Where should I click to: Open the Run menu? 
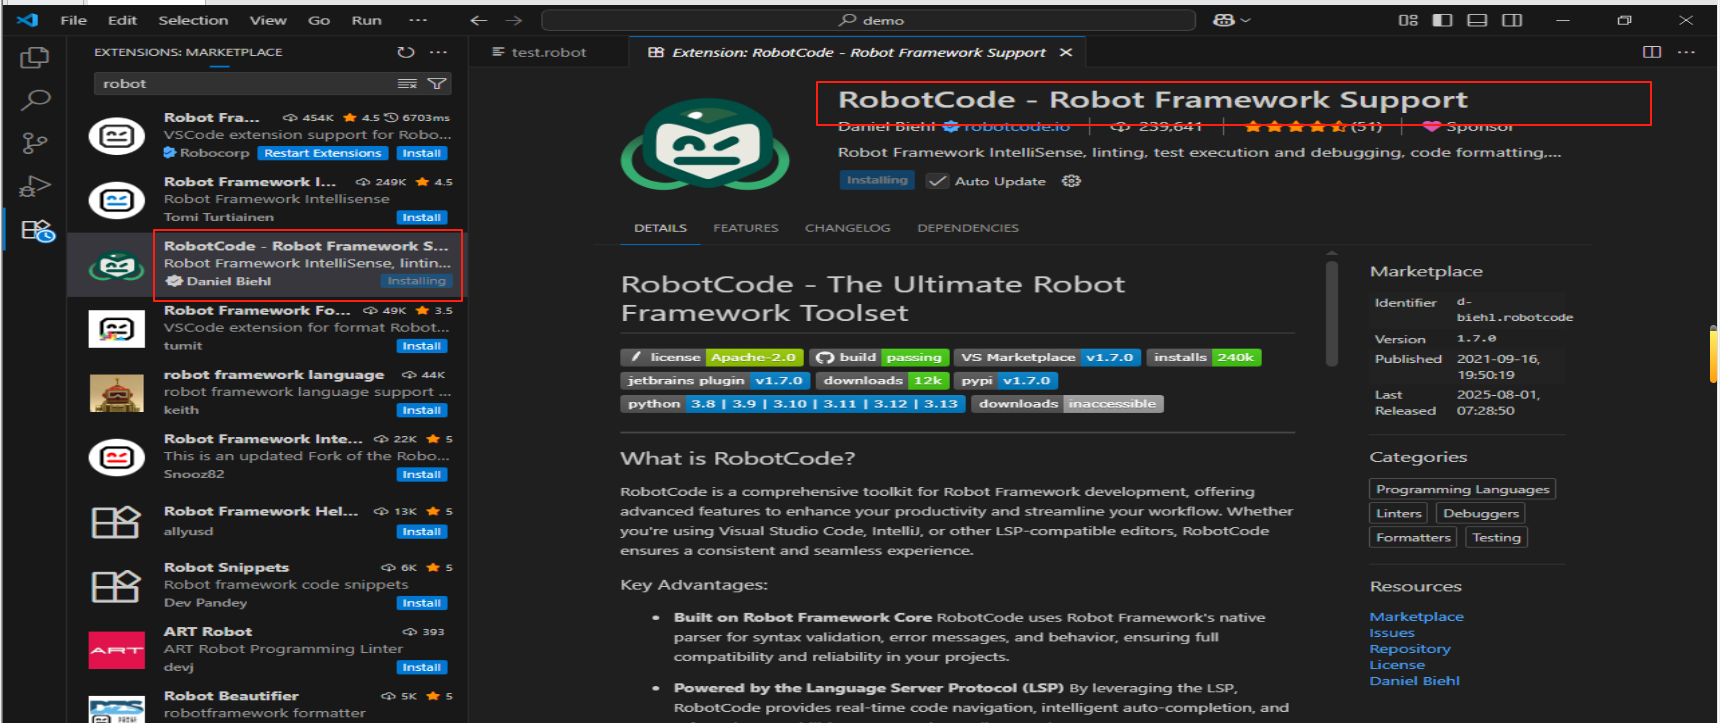[366, 20]
